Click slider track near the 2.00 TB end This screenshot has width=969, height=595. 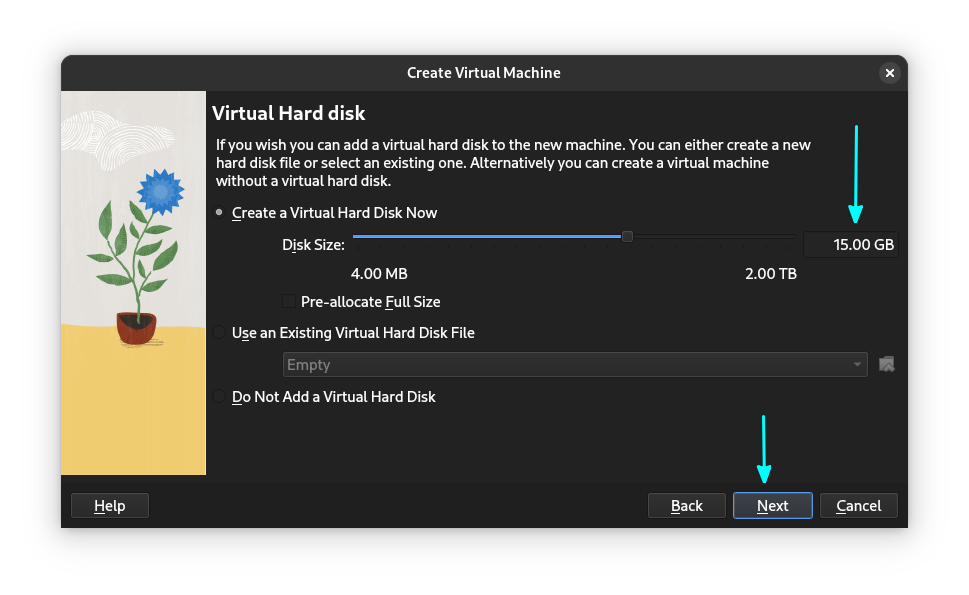click(780, 237)
